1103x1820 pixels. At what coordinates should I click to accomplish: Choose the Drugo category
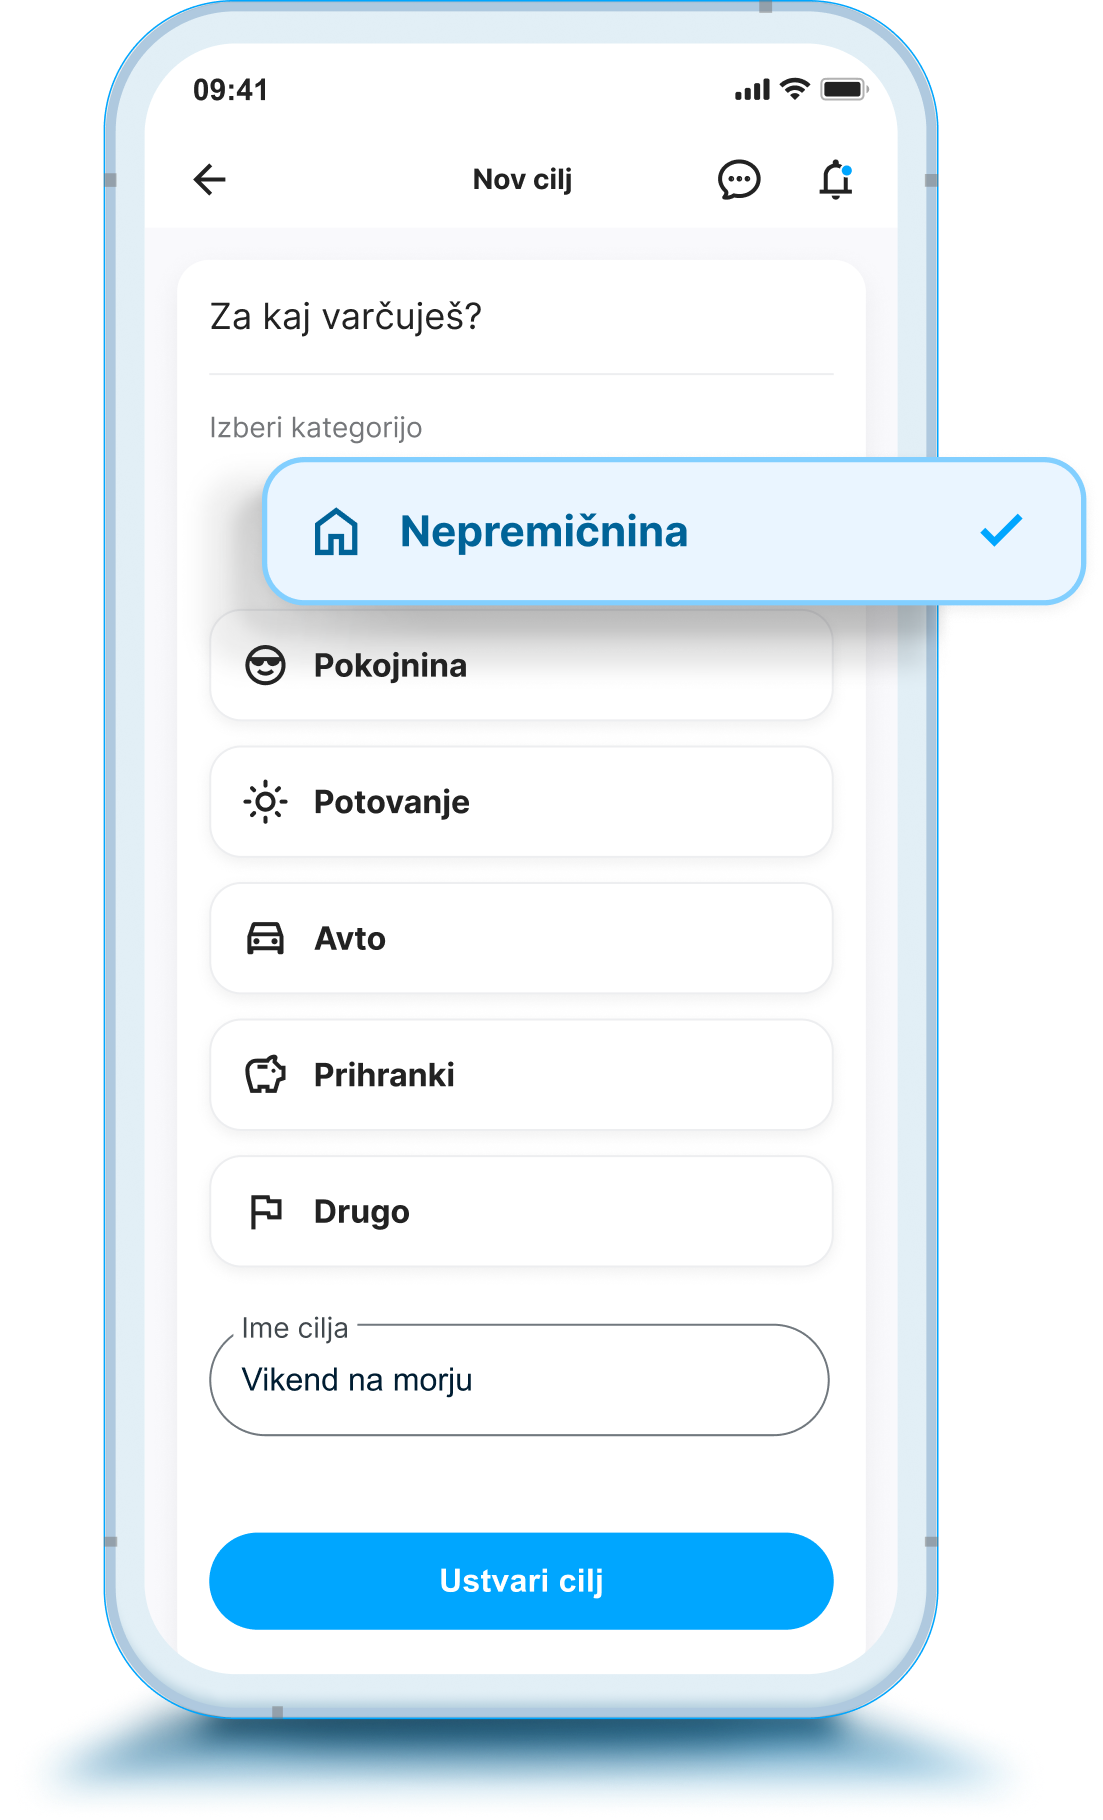click(520, 1212)
